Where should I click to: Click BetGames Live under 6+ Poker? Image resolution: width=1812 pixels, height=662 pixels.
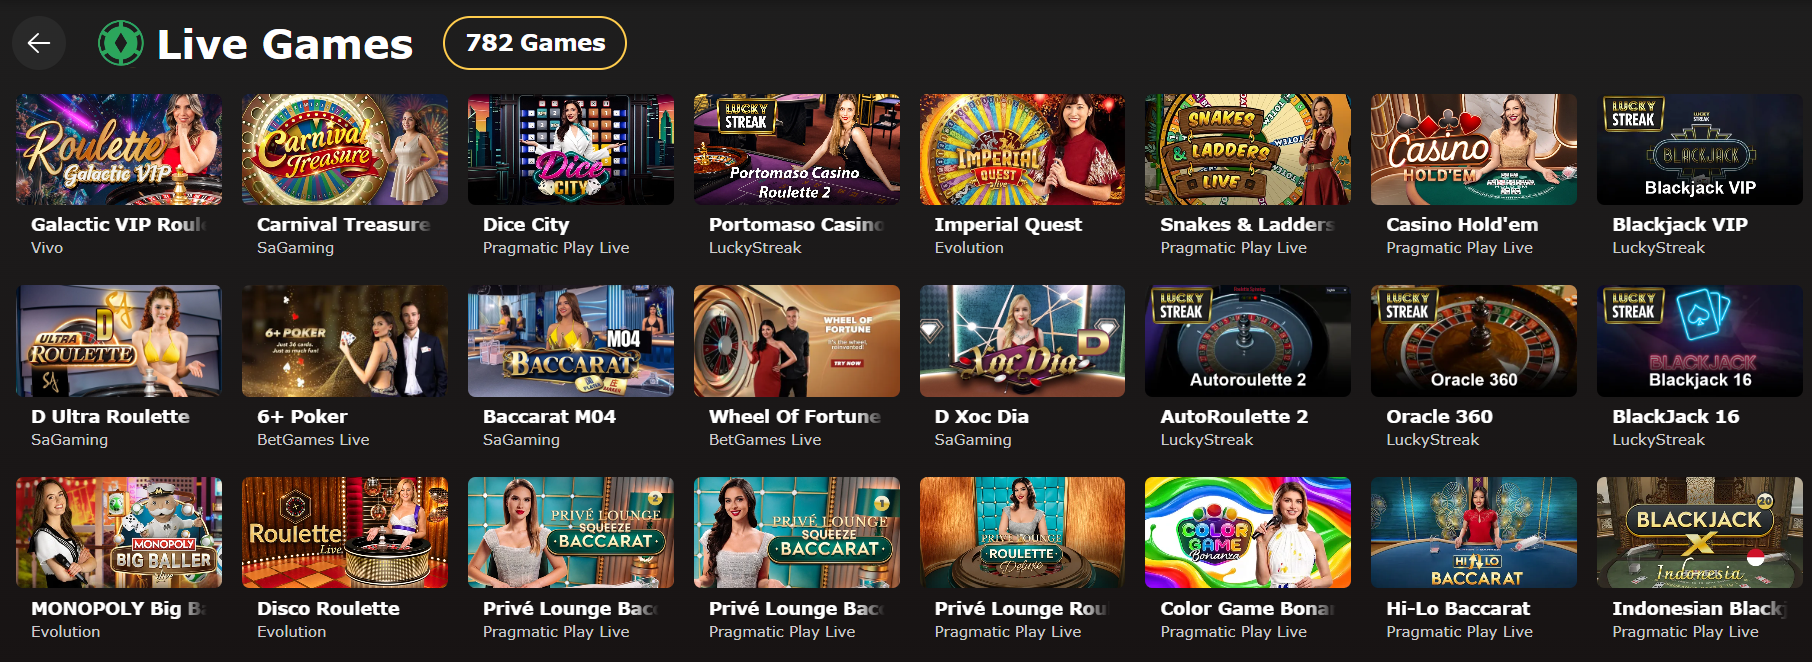click(313, 440)
